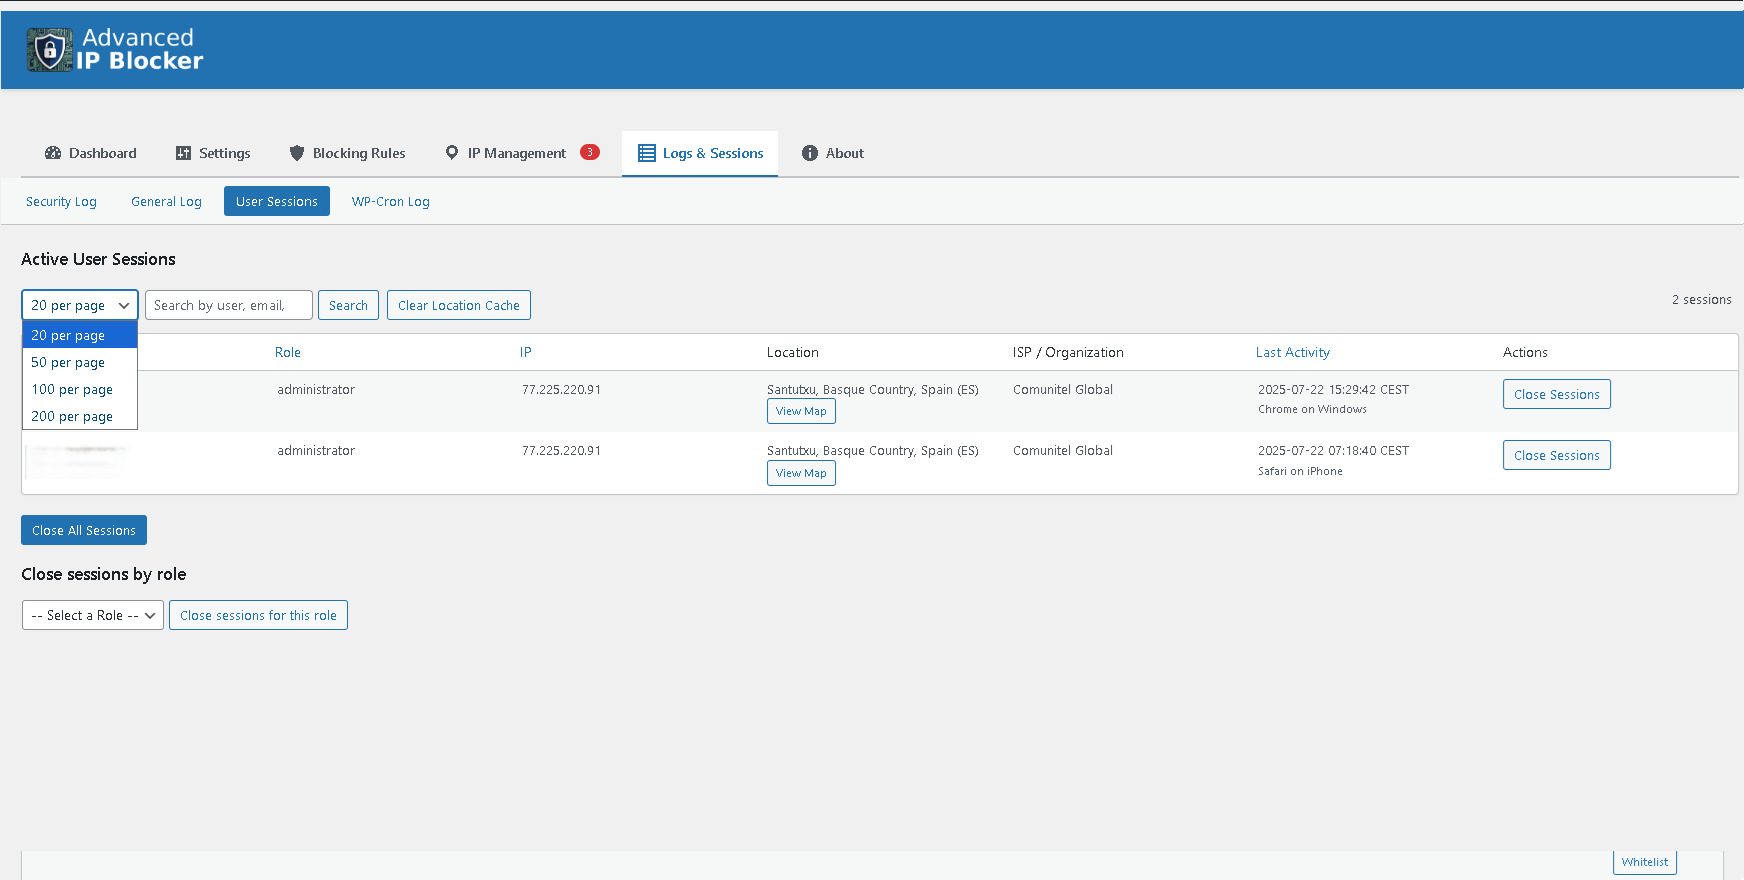Go to the General Log sub-tab

pyautogui.click(x=166, y=201)
